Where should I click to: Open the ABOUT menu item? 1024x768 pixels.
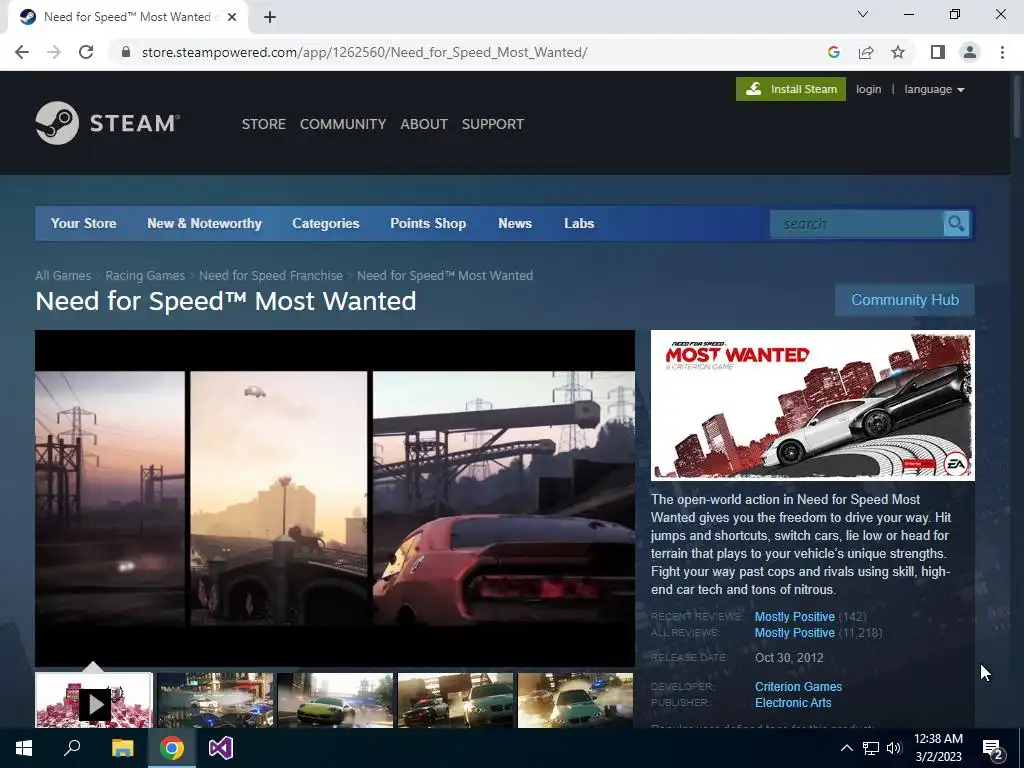[424, 124]
